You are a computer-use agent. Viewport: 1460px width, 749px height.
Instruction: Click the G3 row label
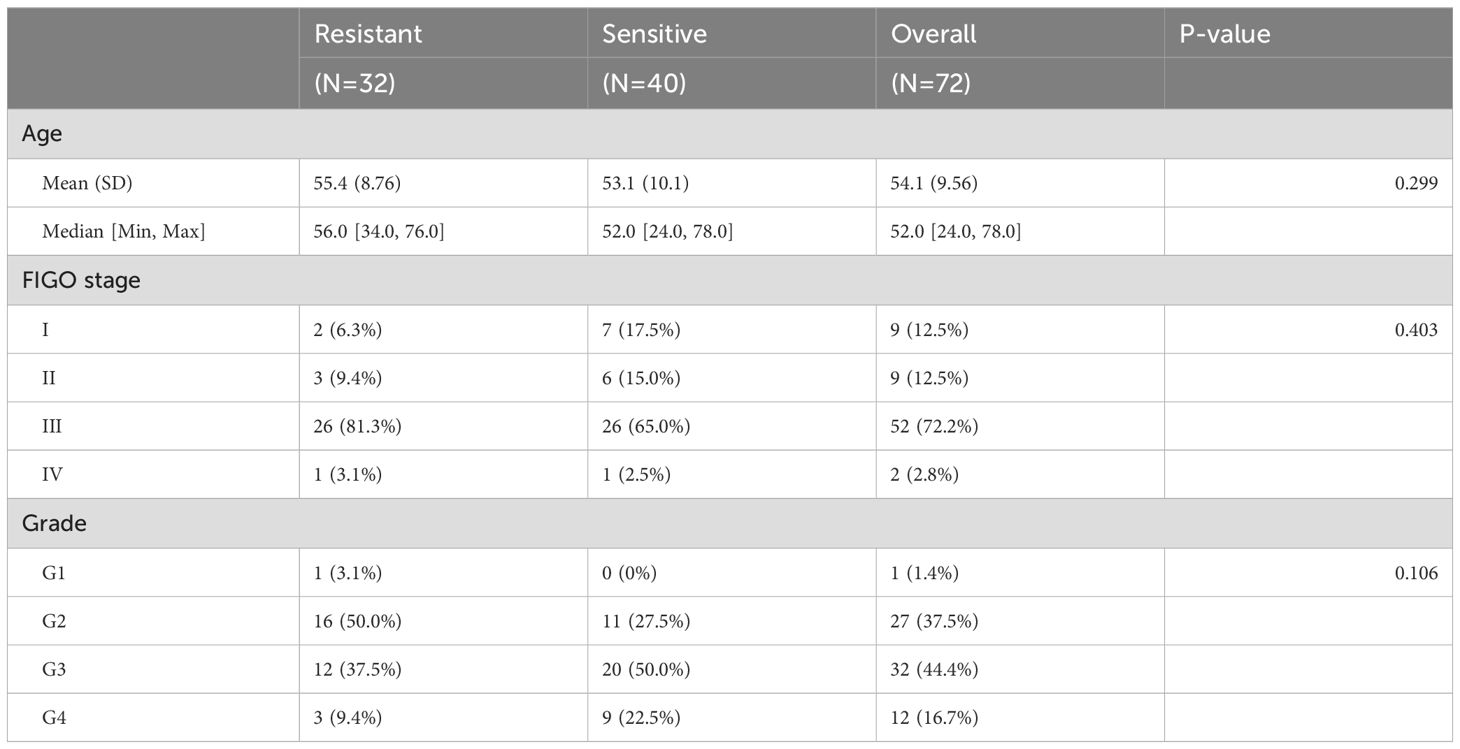tap(52, 669)
